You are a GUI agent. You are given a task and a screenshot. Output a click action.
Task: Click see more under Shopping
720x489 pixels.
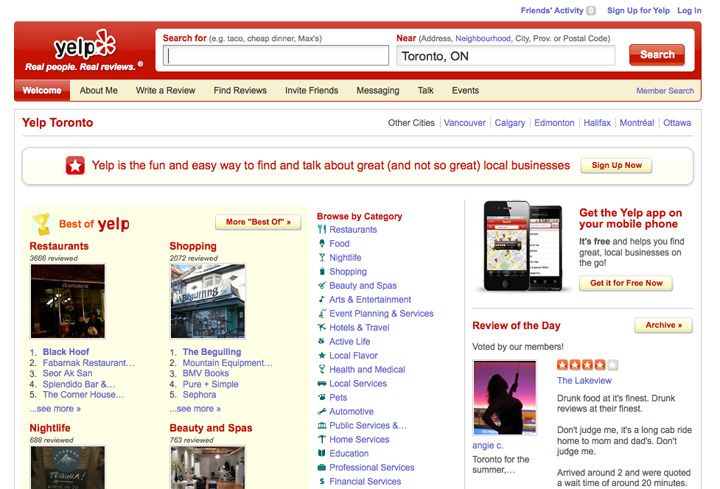[195, 409]
